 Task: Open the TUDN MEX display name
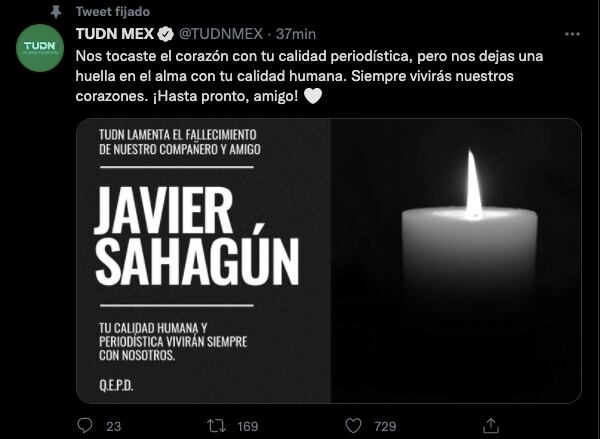click(115, 34)
